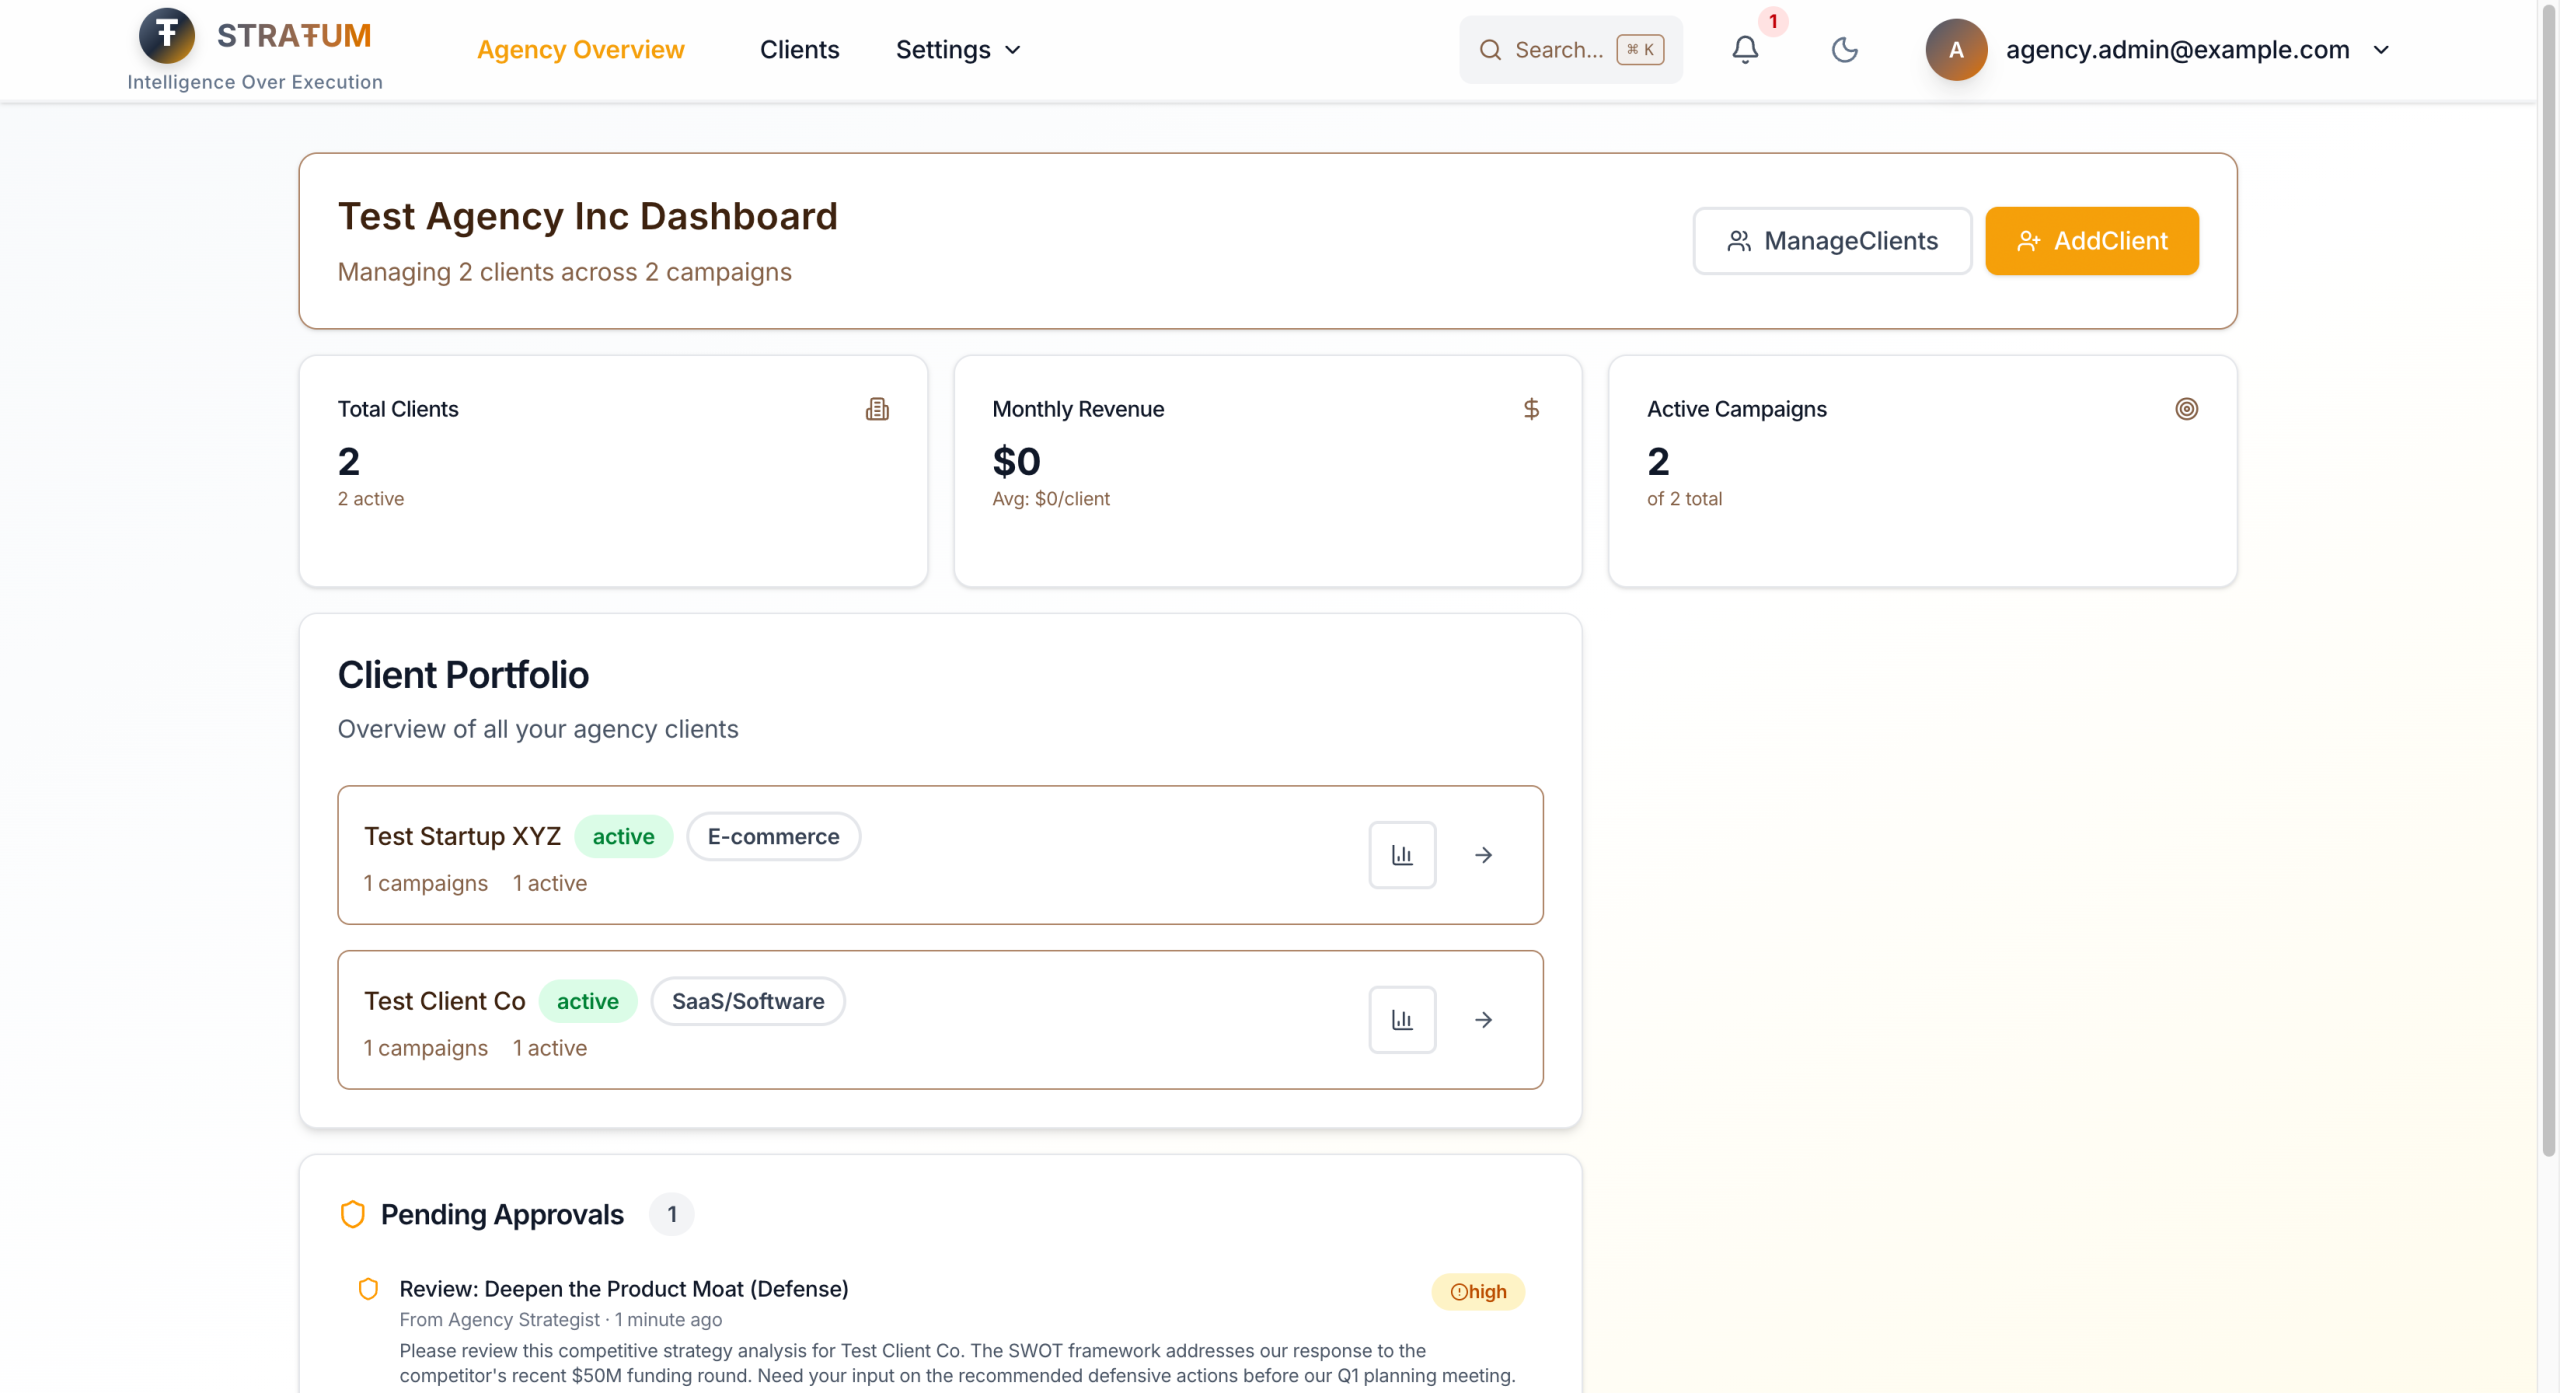Expand the Settings dropdown menu

957,50
